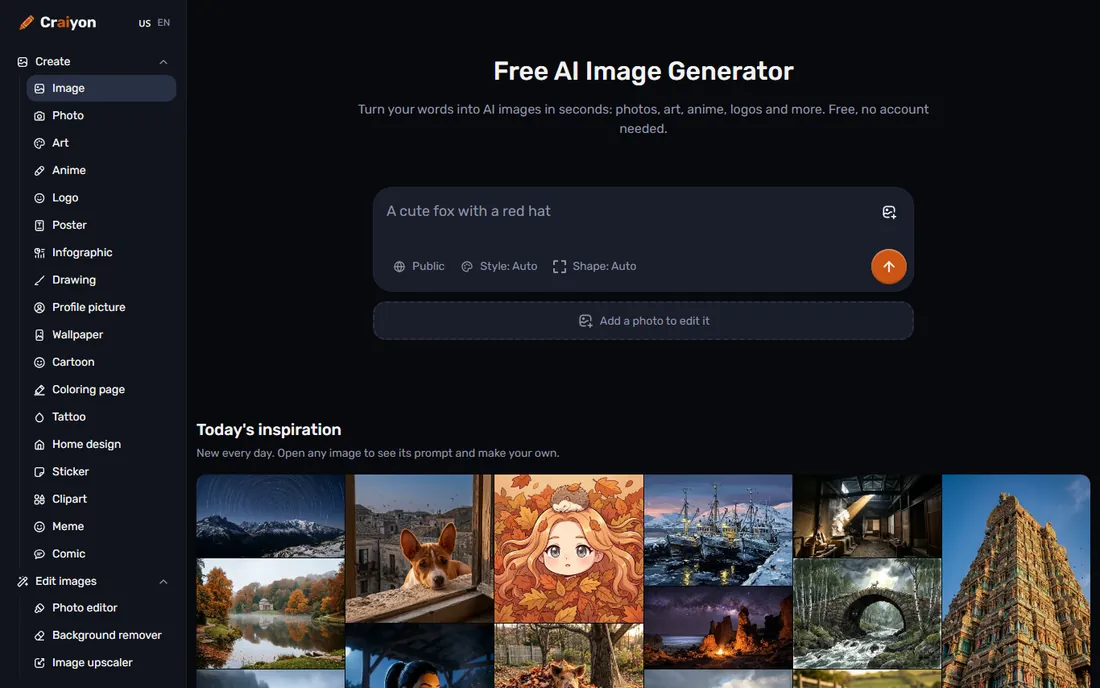Click the add image icon in prompt box
The width and height of the screenshot is (1100, 688).
tap(889, 212)
